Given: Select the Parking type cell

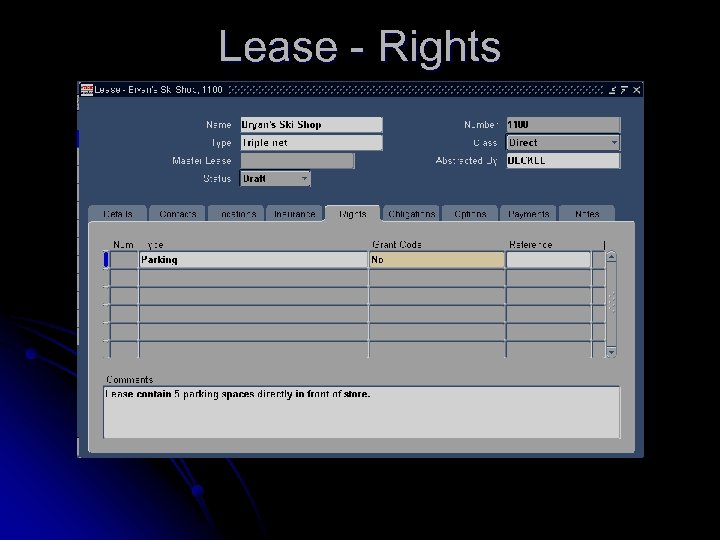Looking at the screenshot, I should click(253, 260).
